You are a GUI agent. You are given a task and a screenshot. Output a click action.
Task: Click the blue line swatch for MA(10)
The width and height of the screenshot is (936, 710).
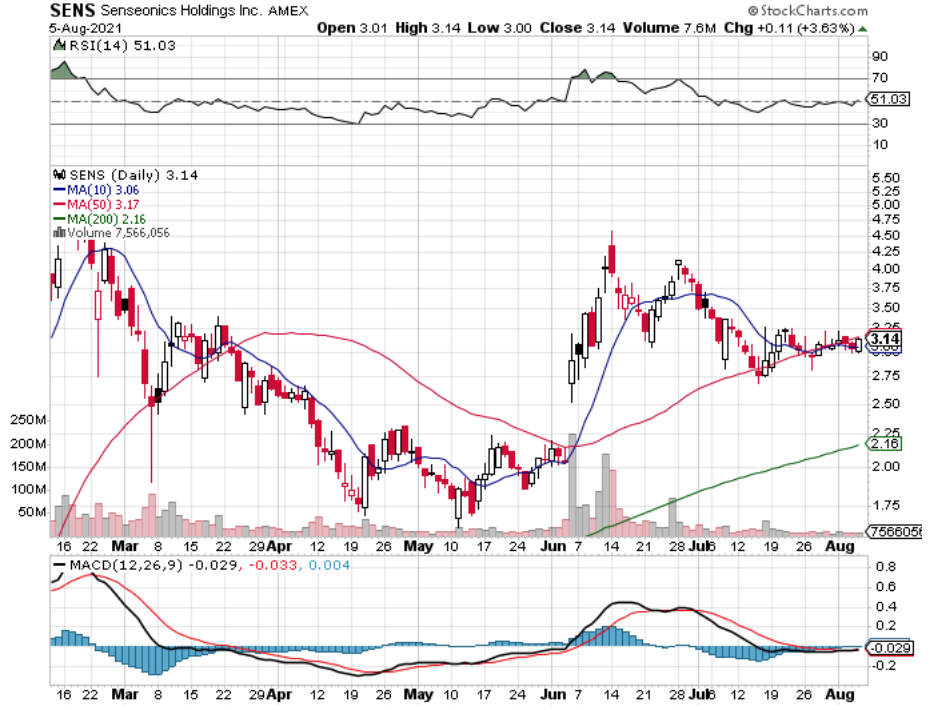coord(59,190)
